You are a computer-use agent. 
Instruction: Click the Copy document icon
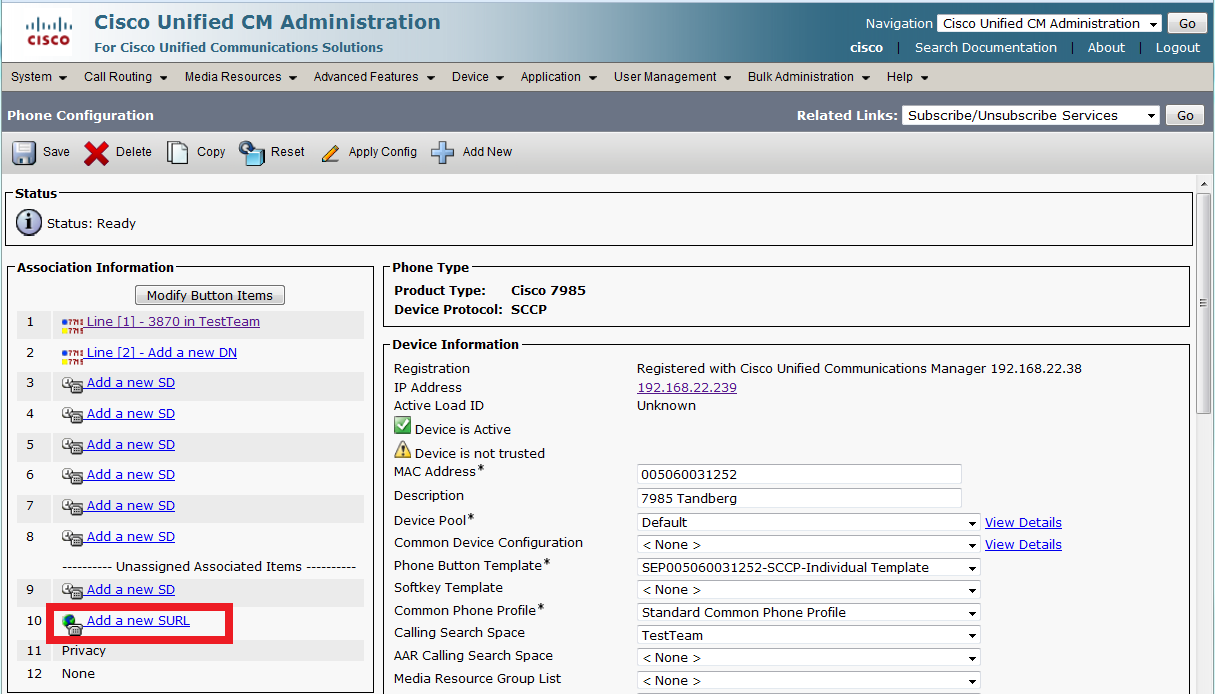click(178, 152)
